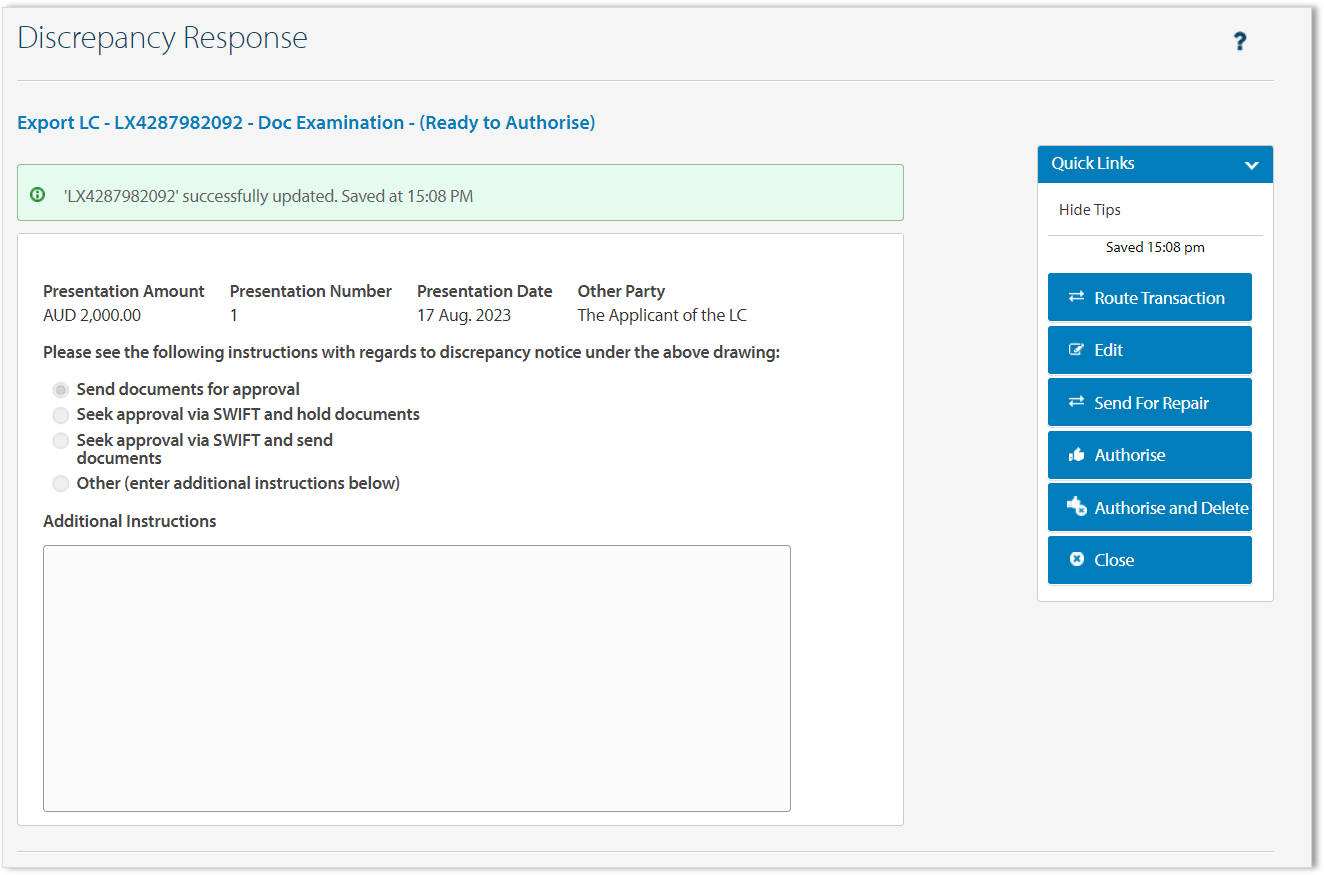The width and height of the screenshot is (1324, 875).
Task: Click the Send For Repair arrows icon
Action: coord(1076,402)
